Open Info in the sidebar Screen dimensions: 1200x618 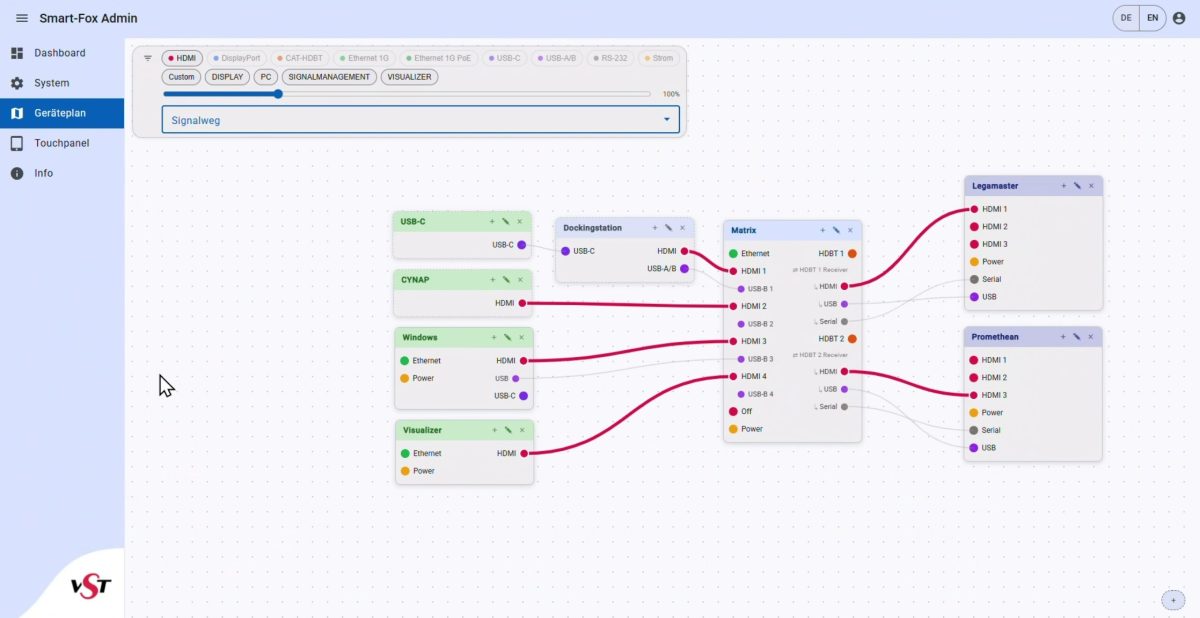coord(62,173)
